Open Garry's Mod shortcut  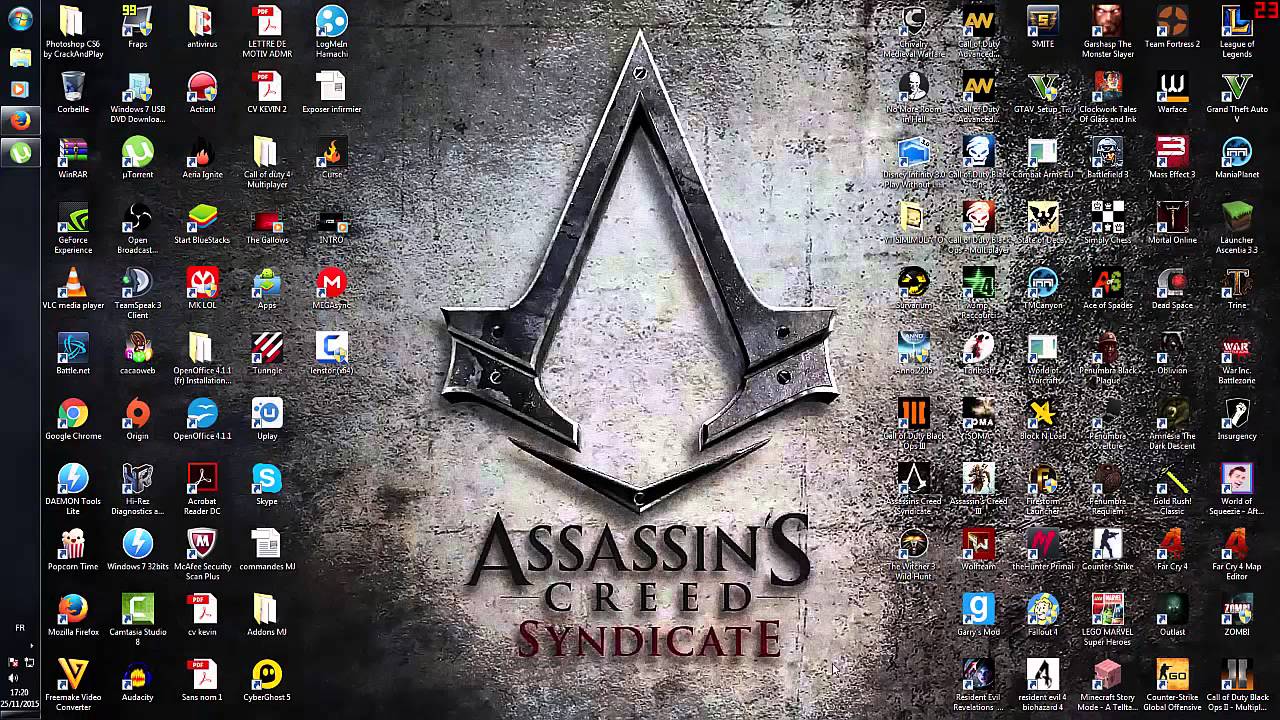click(978, 615)
